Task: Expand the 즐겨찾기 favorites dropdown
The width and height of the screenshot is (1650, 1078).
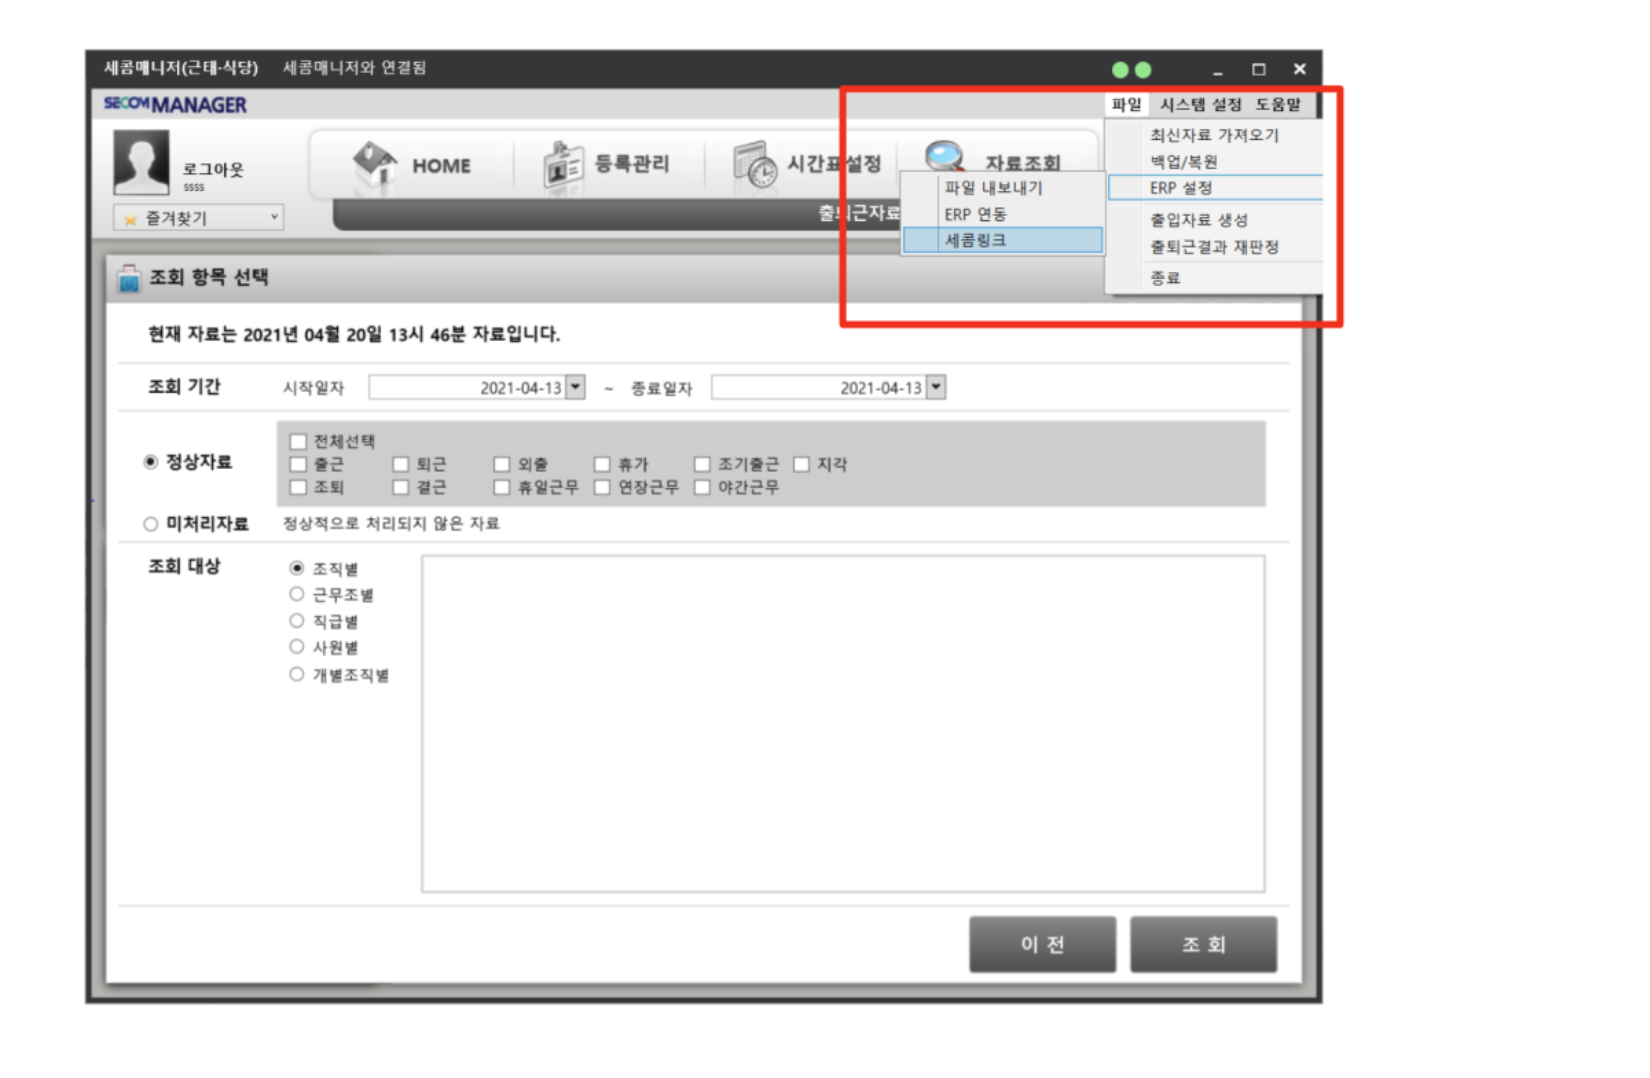Action: (x=274, y=217)
